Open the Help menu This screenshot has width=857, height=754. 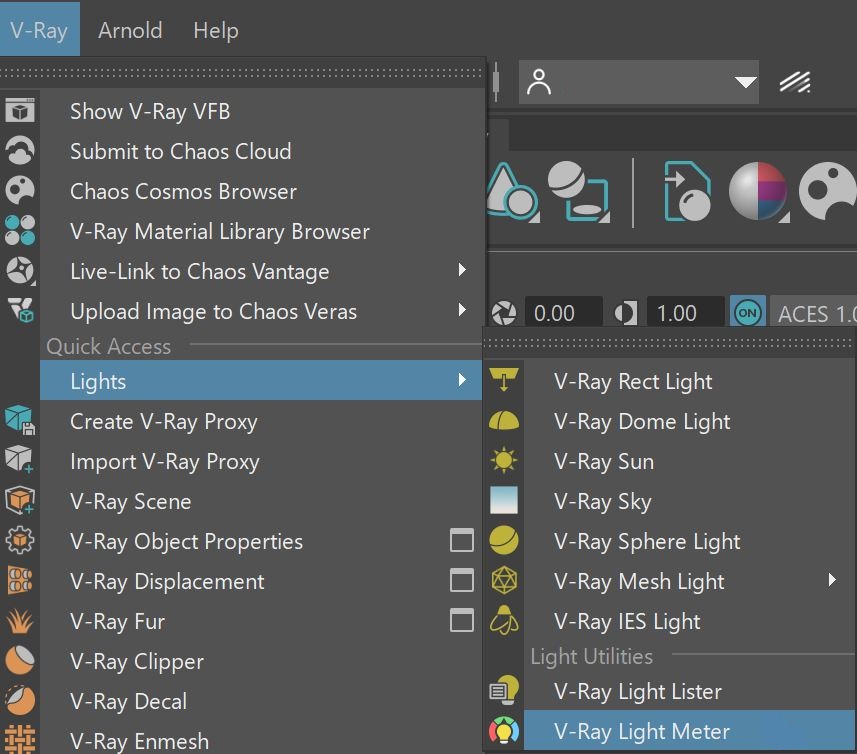[216, 30]
